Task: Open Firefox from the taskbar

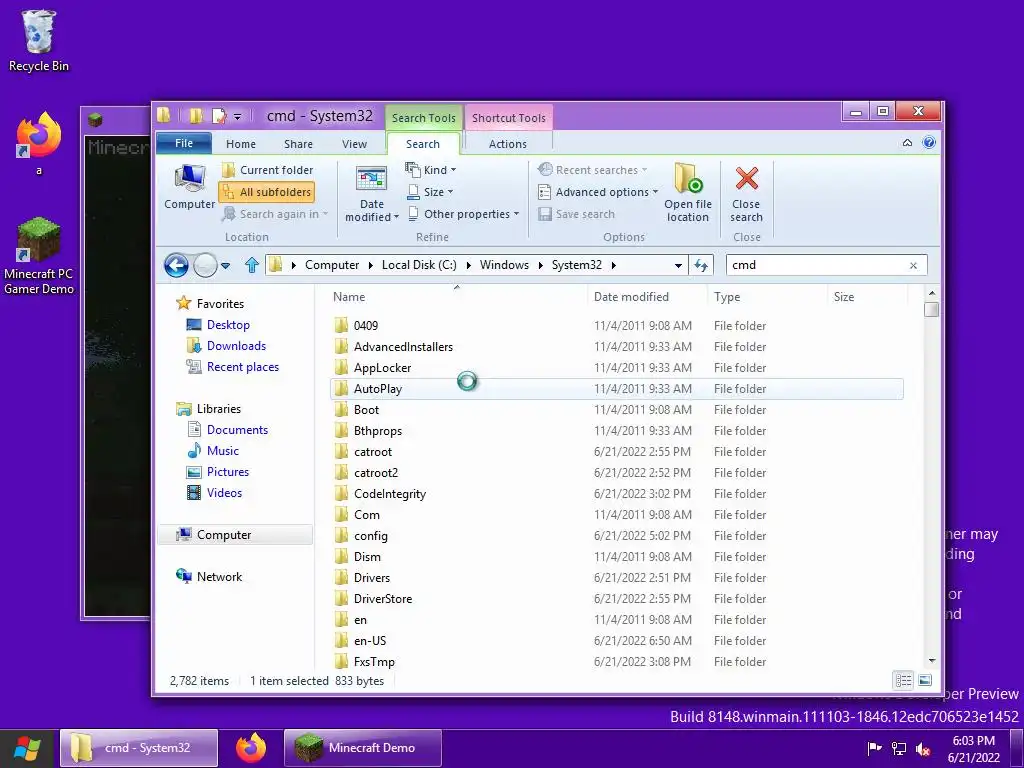Action: tap(251, 748)
